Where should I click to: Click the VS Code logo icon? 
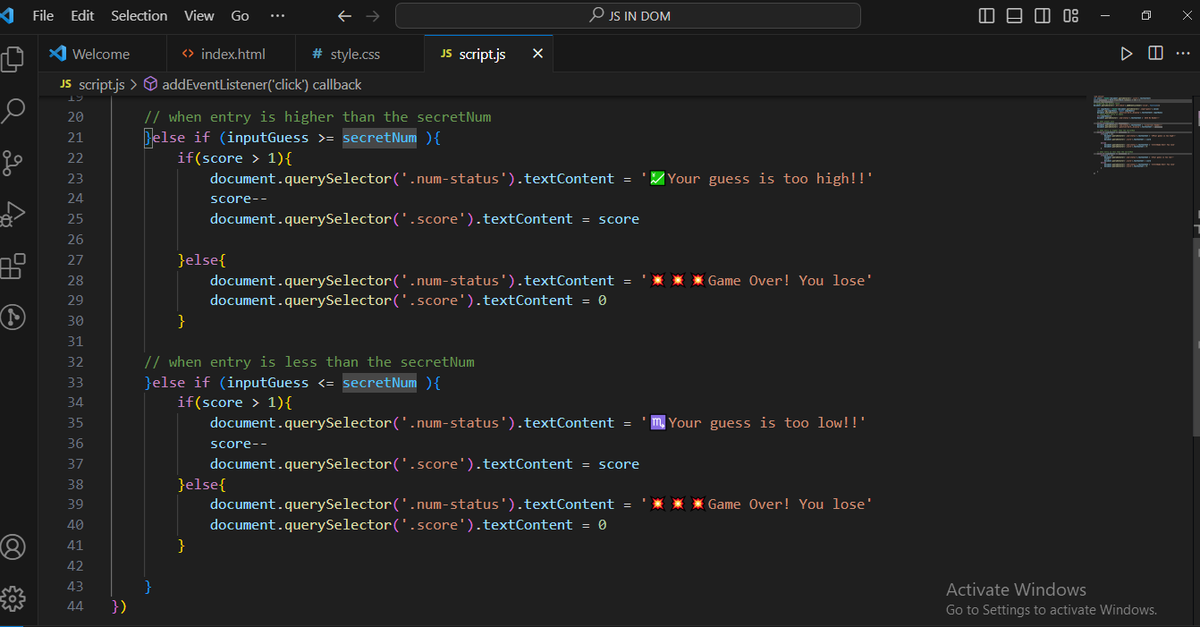point(5,16)
